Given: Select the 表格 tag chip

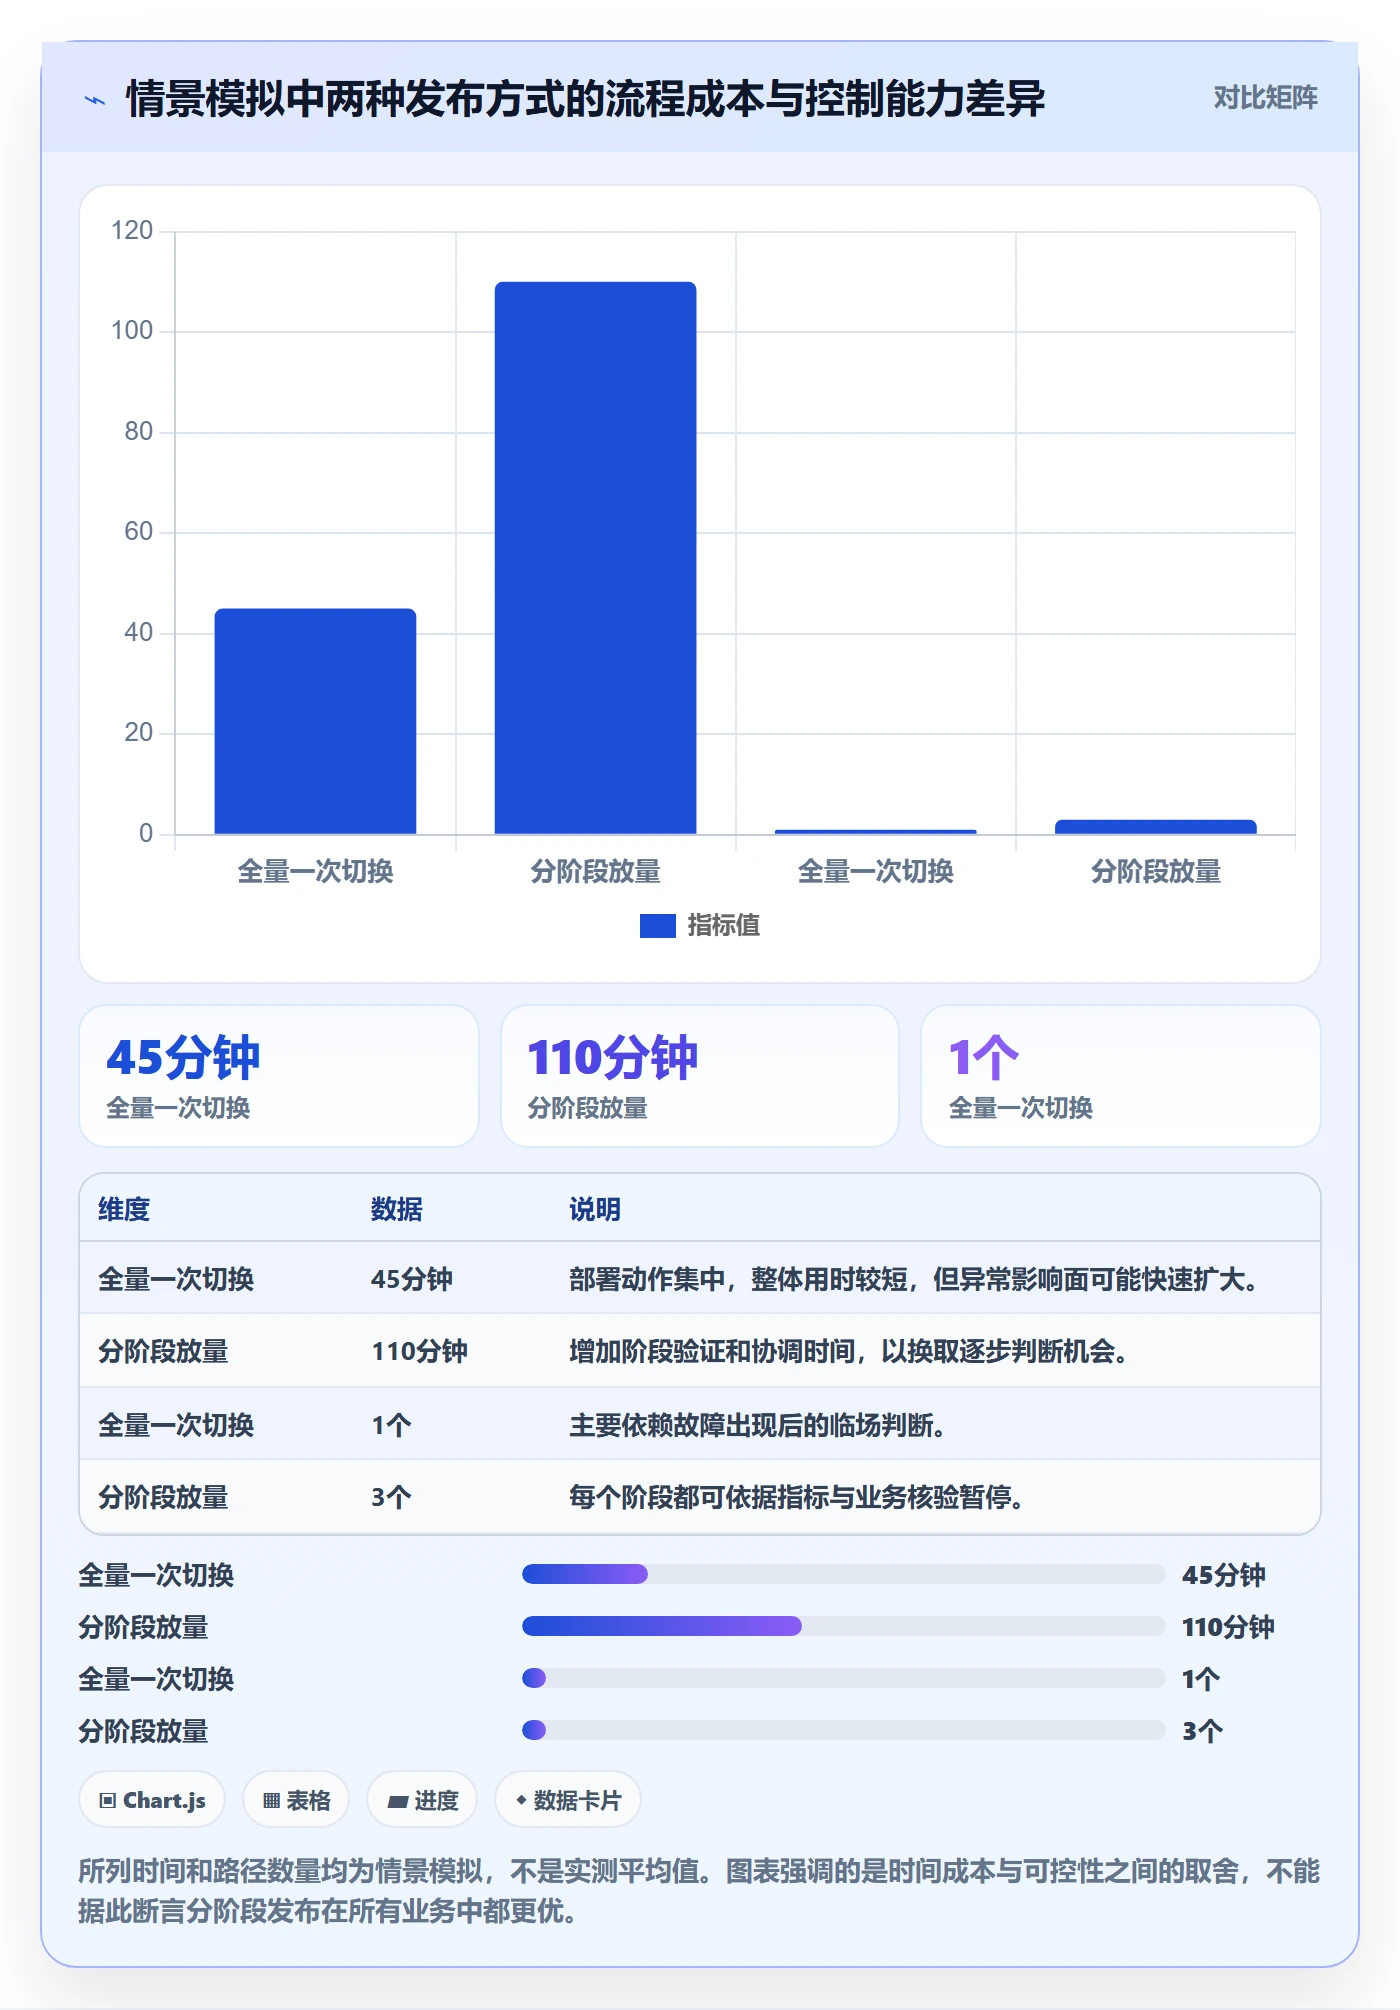Looking at the screenshot, I should click(x=296, y=1801).
